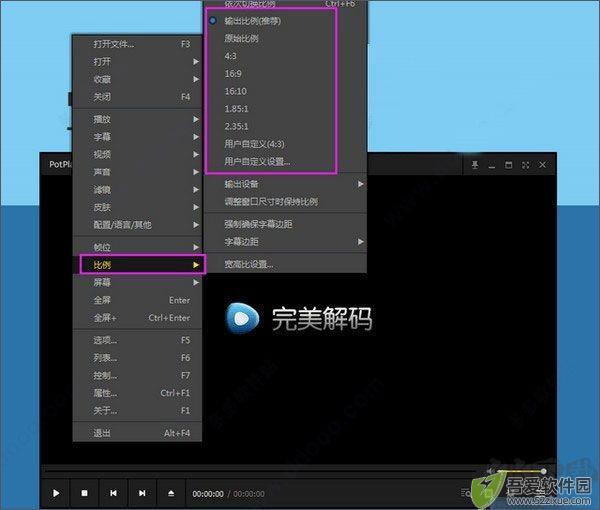Adjust the volume slider
This screenshot has width=600, height=510.
point(520,471)
